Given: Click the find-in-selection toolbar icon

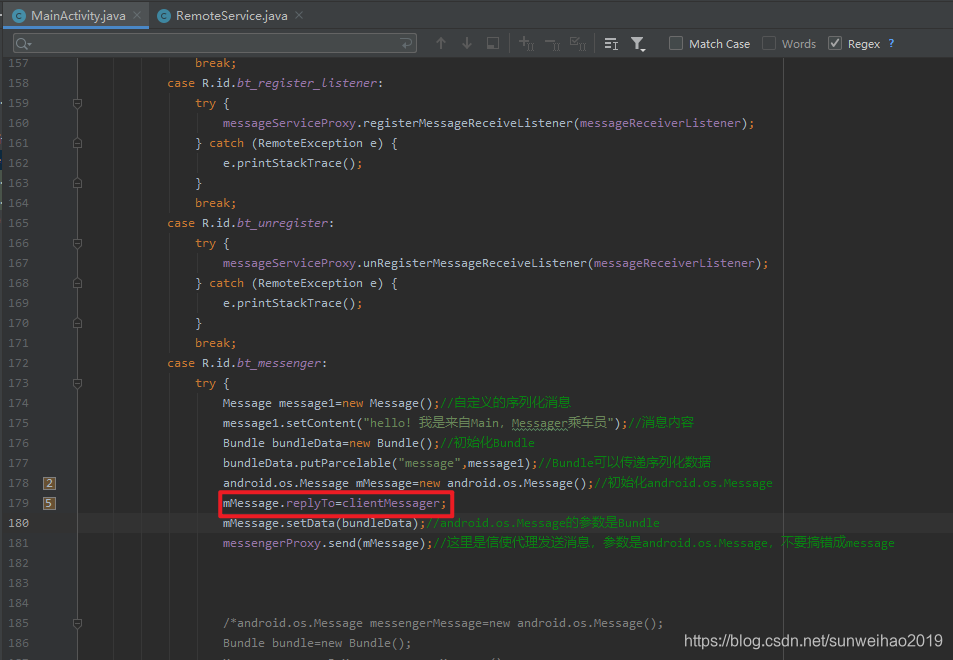Looking at the screenshot, I should [493, 43].
